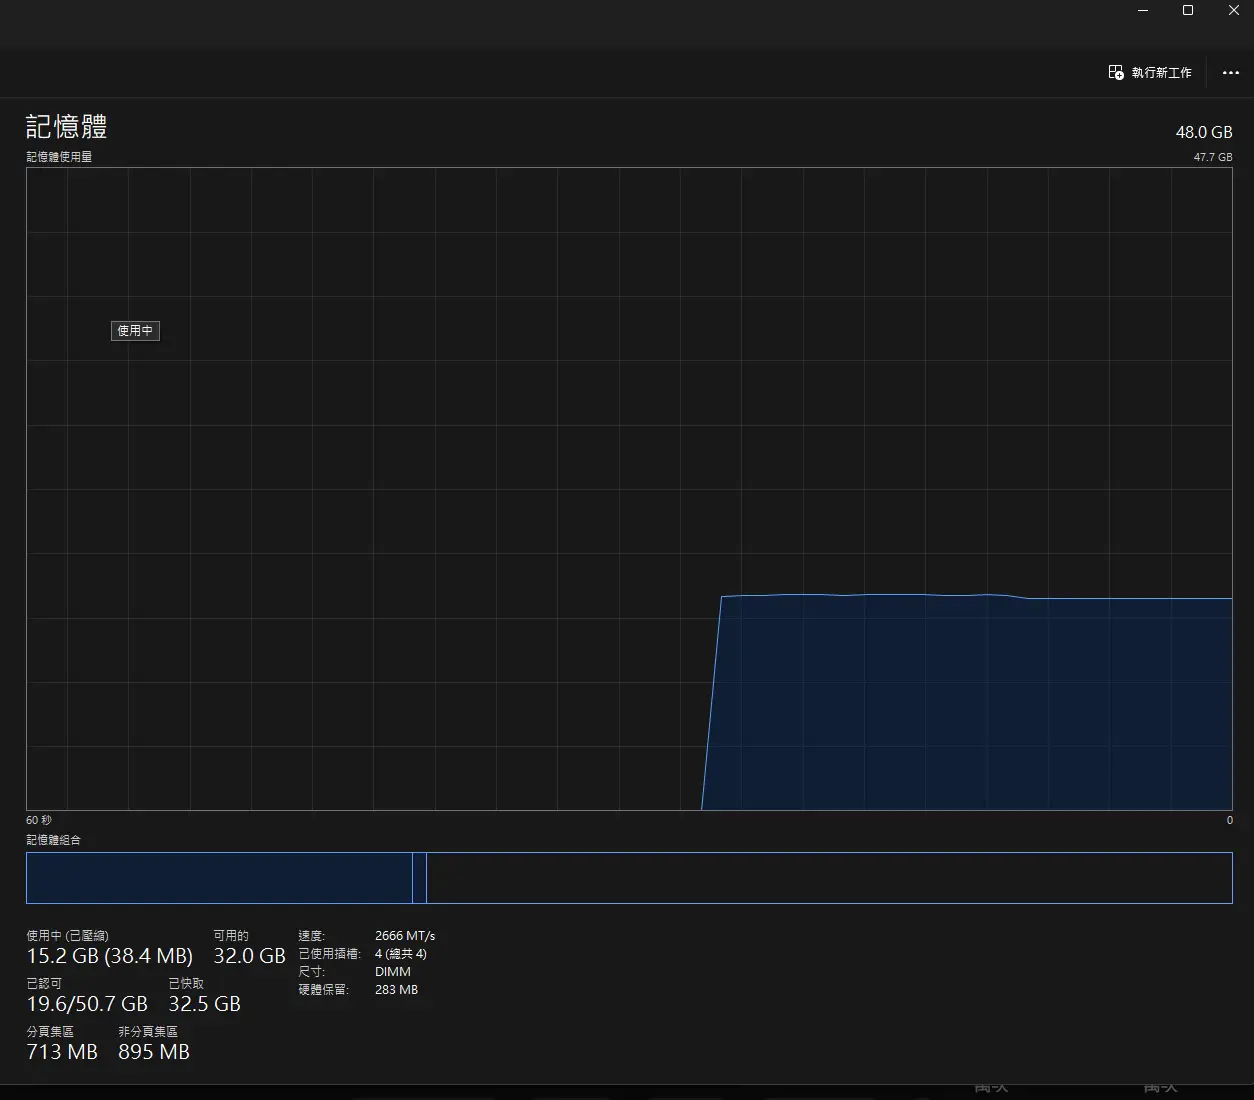Screen dimensions: 1254x1100
Task: Maximize the Task Manager window
Action: [1188, 11]
